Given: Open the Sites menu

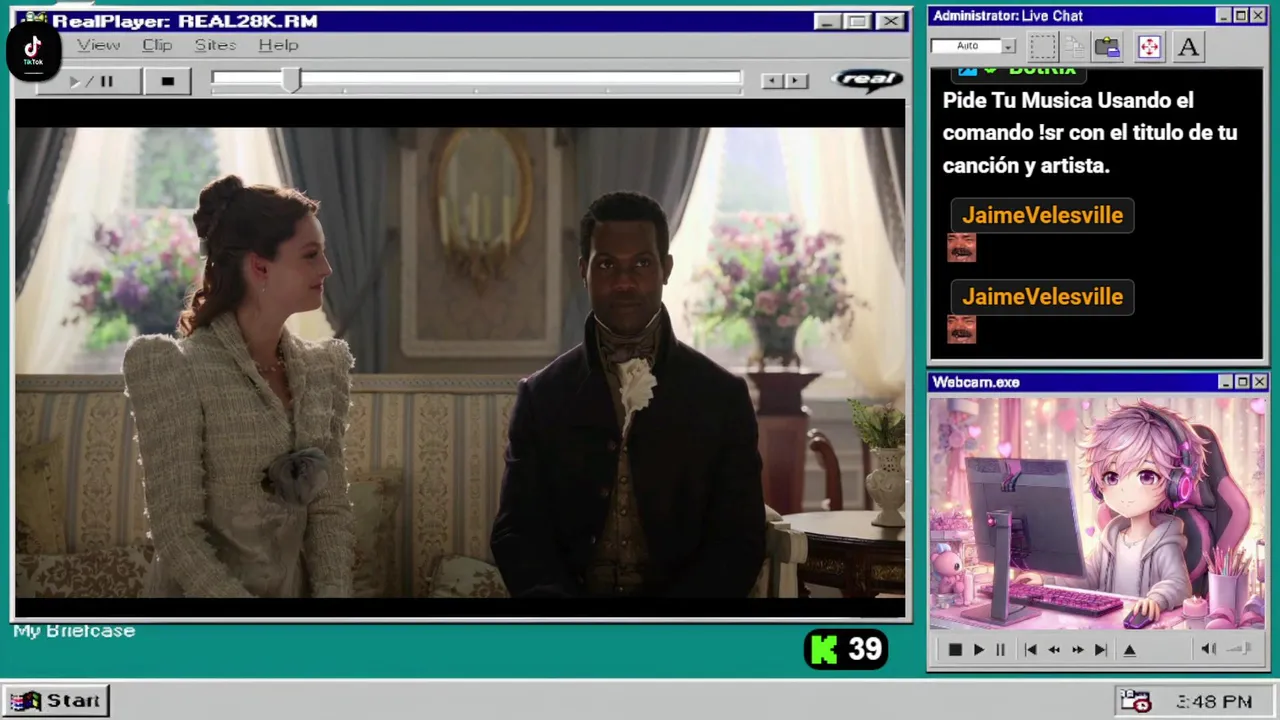Looking at the screenshot, I should (215, 45).
